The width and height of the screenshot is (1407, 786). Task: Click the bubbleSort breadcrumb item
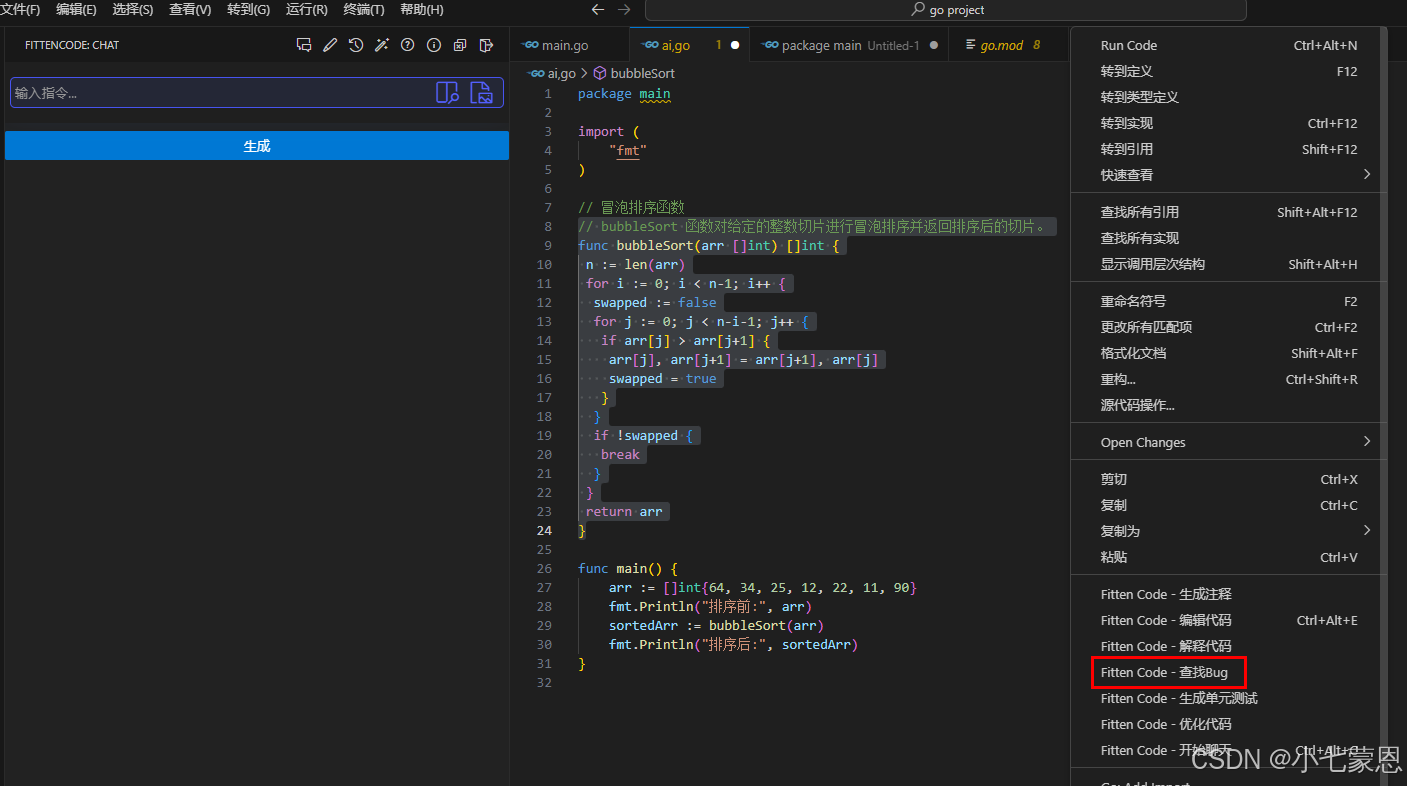(x=642, y=73)
